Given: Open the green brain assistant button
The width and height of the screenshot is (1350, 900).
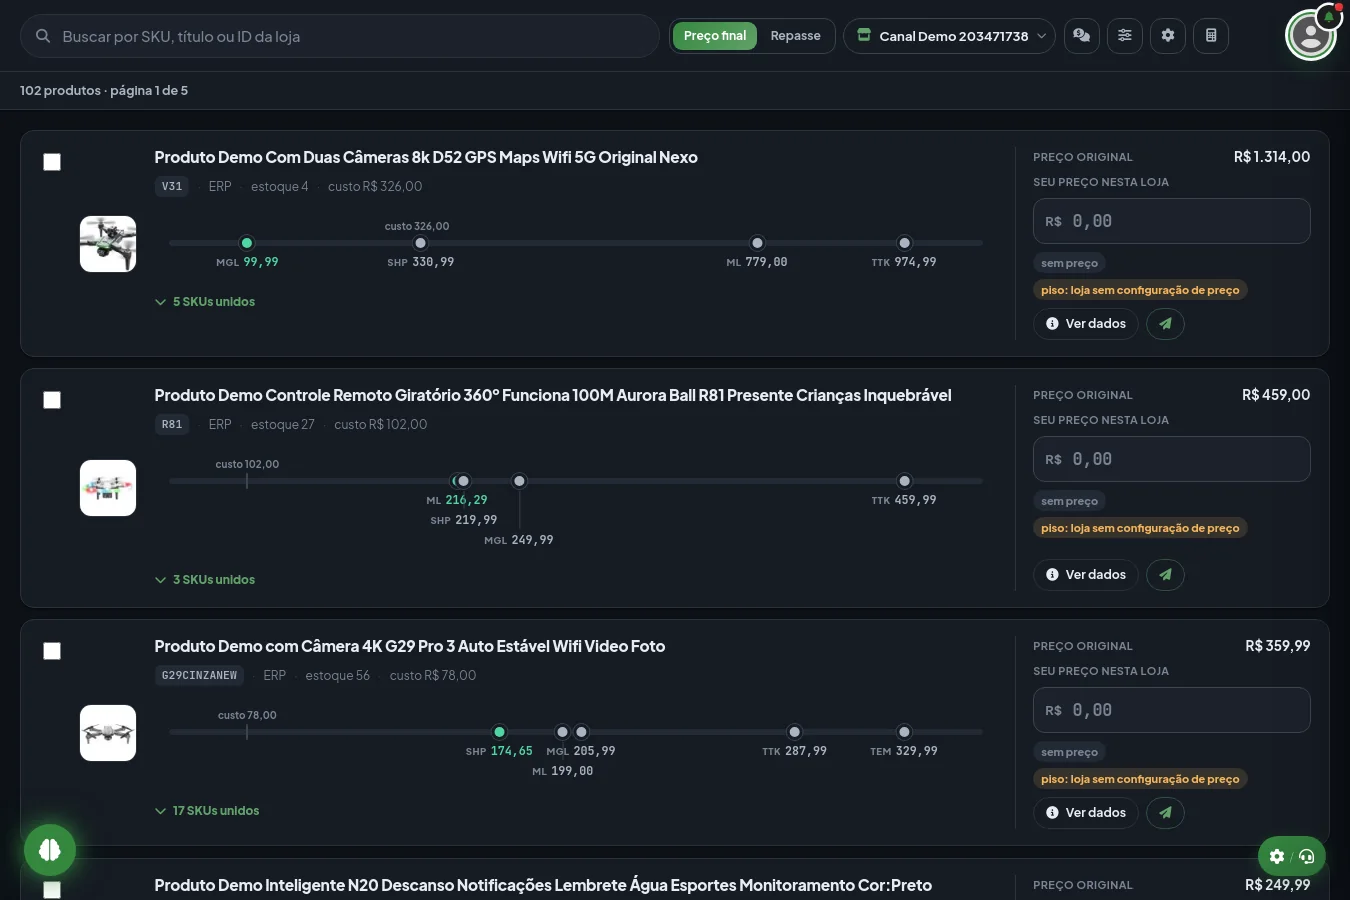Looking at the screenshot, I should (50, 850).
